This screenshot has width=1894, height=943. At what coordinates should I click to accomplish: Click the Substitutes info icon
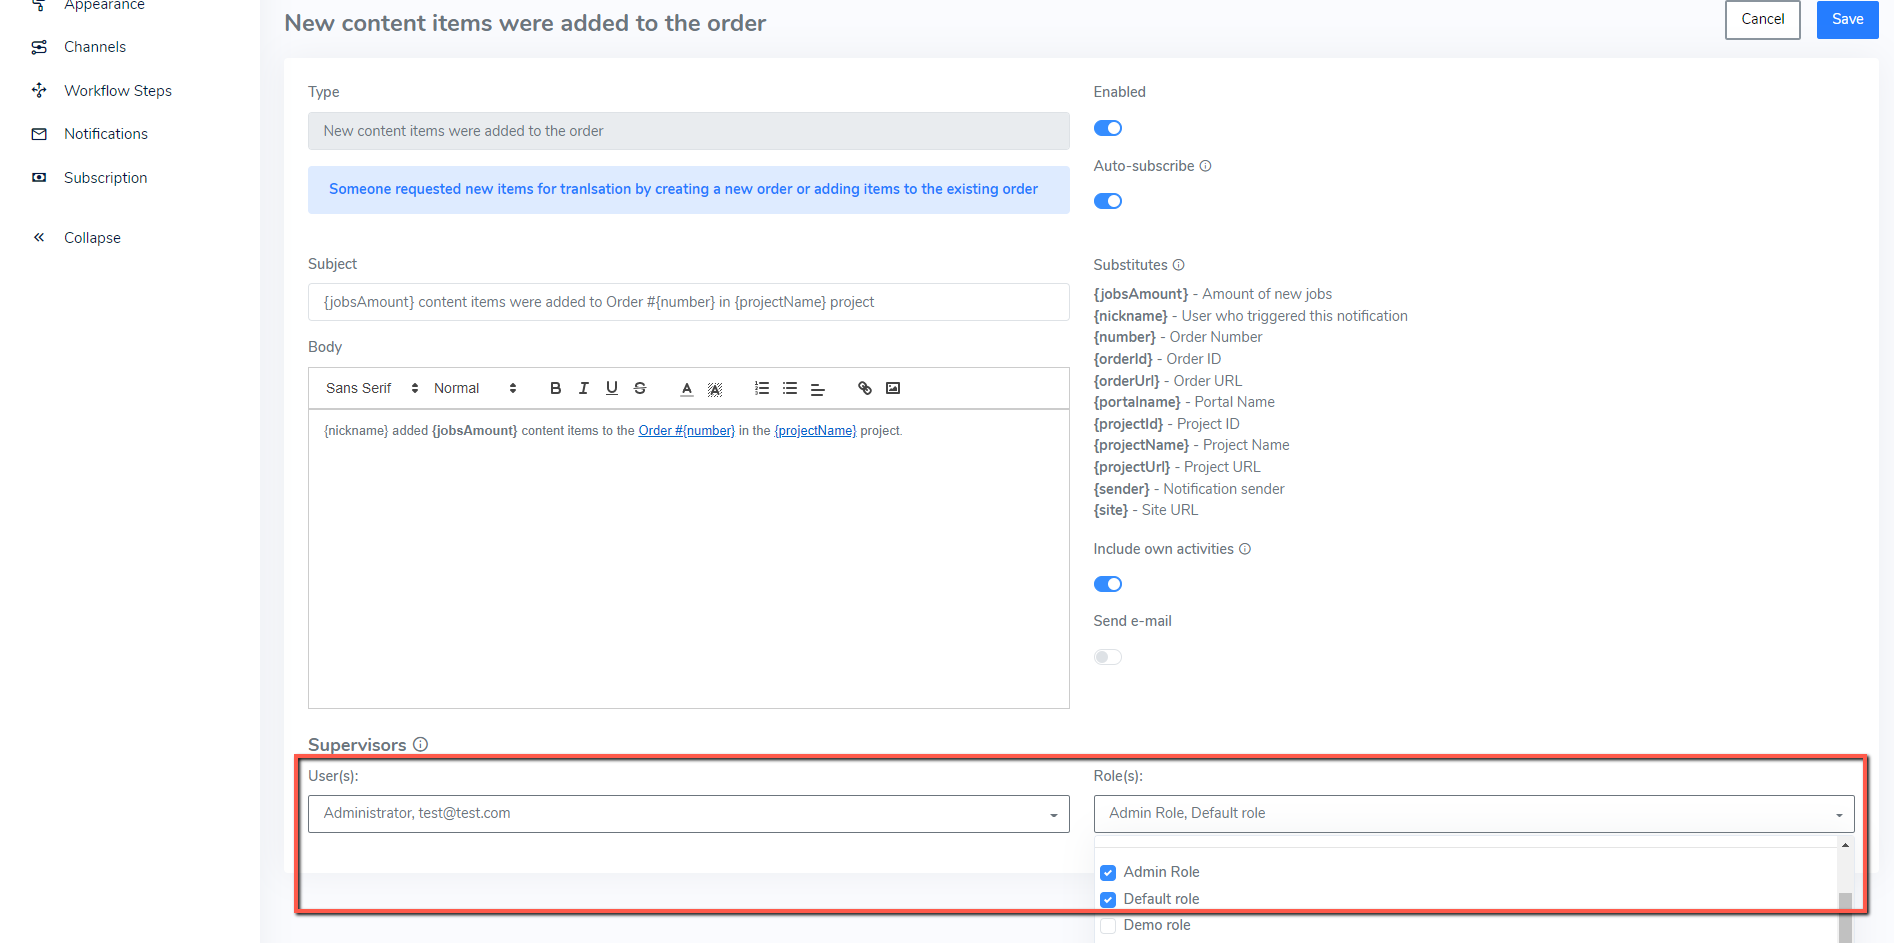[1179, 265]
